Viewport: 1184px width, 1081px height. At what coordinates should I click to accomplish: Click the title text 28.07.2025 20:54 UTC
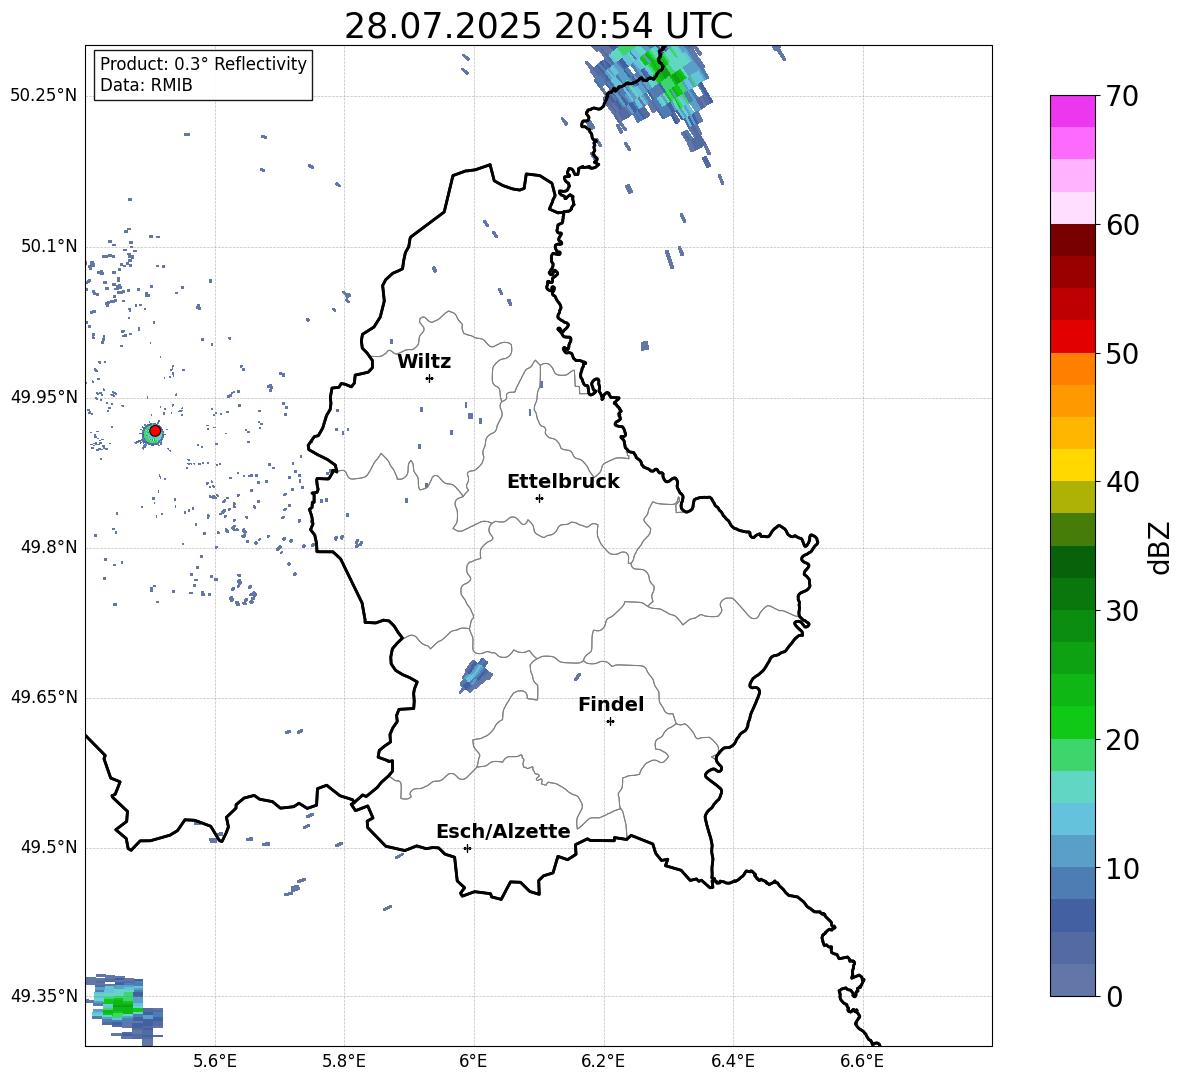[538, 26]
